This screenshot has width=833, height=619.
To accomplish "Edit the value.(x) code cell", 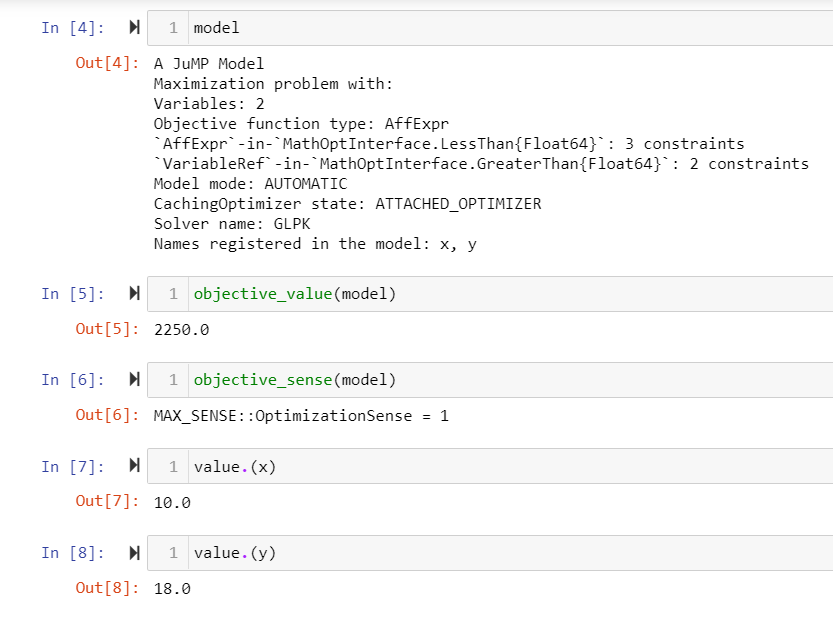I will [x=500, y=467].
